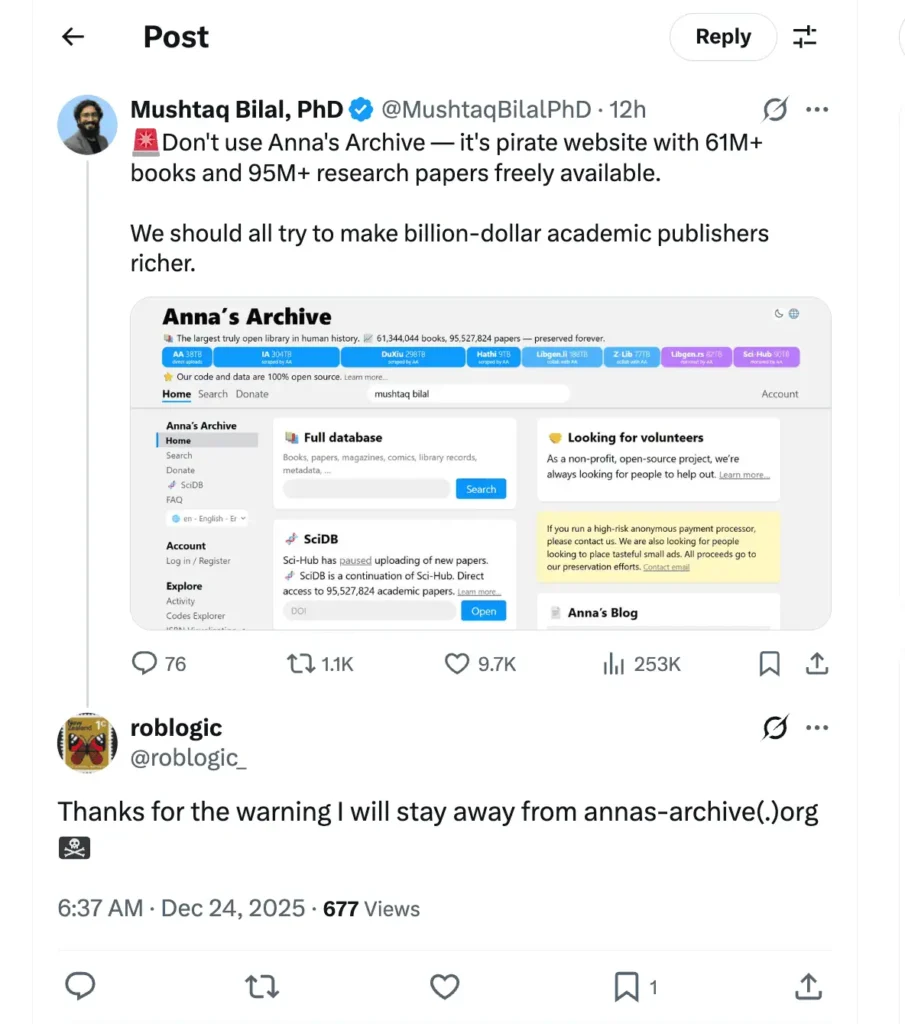The height and width of the screenshot is (1024, 905).
Task: Open repost menu on roblogic's reply
Action: coord(262,987)
